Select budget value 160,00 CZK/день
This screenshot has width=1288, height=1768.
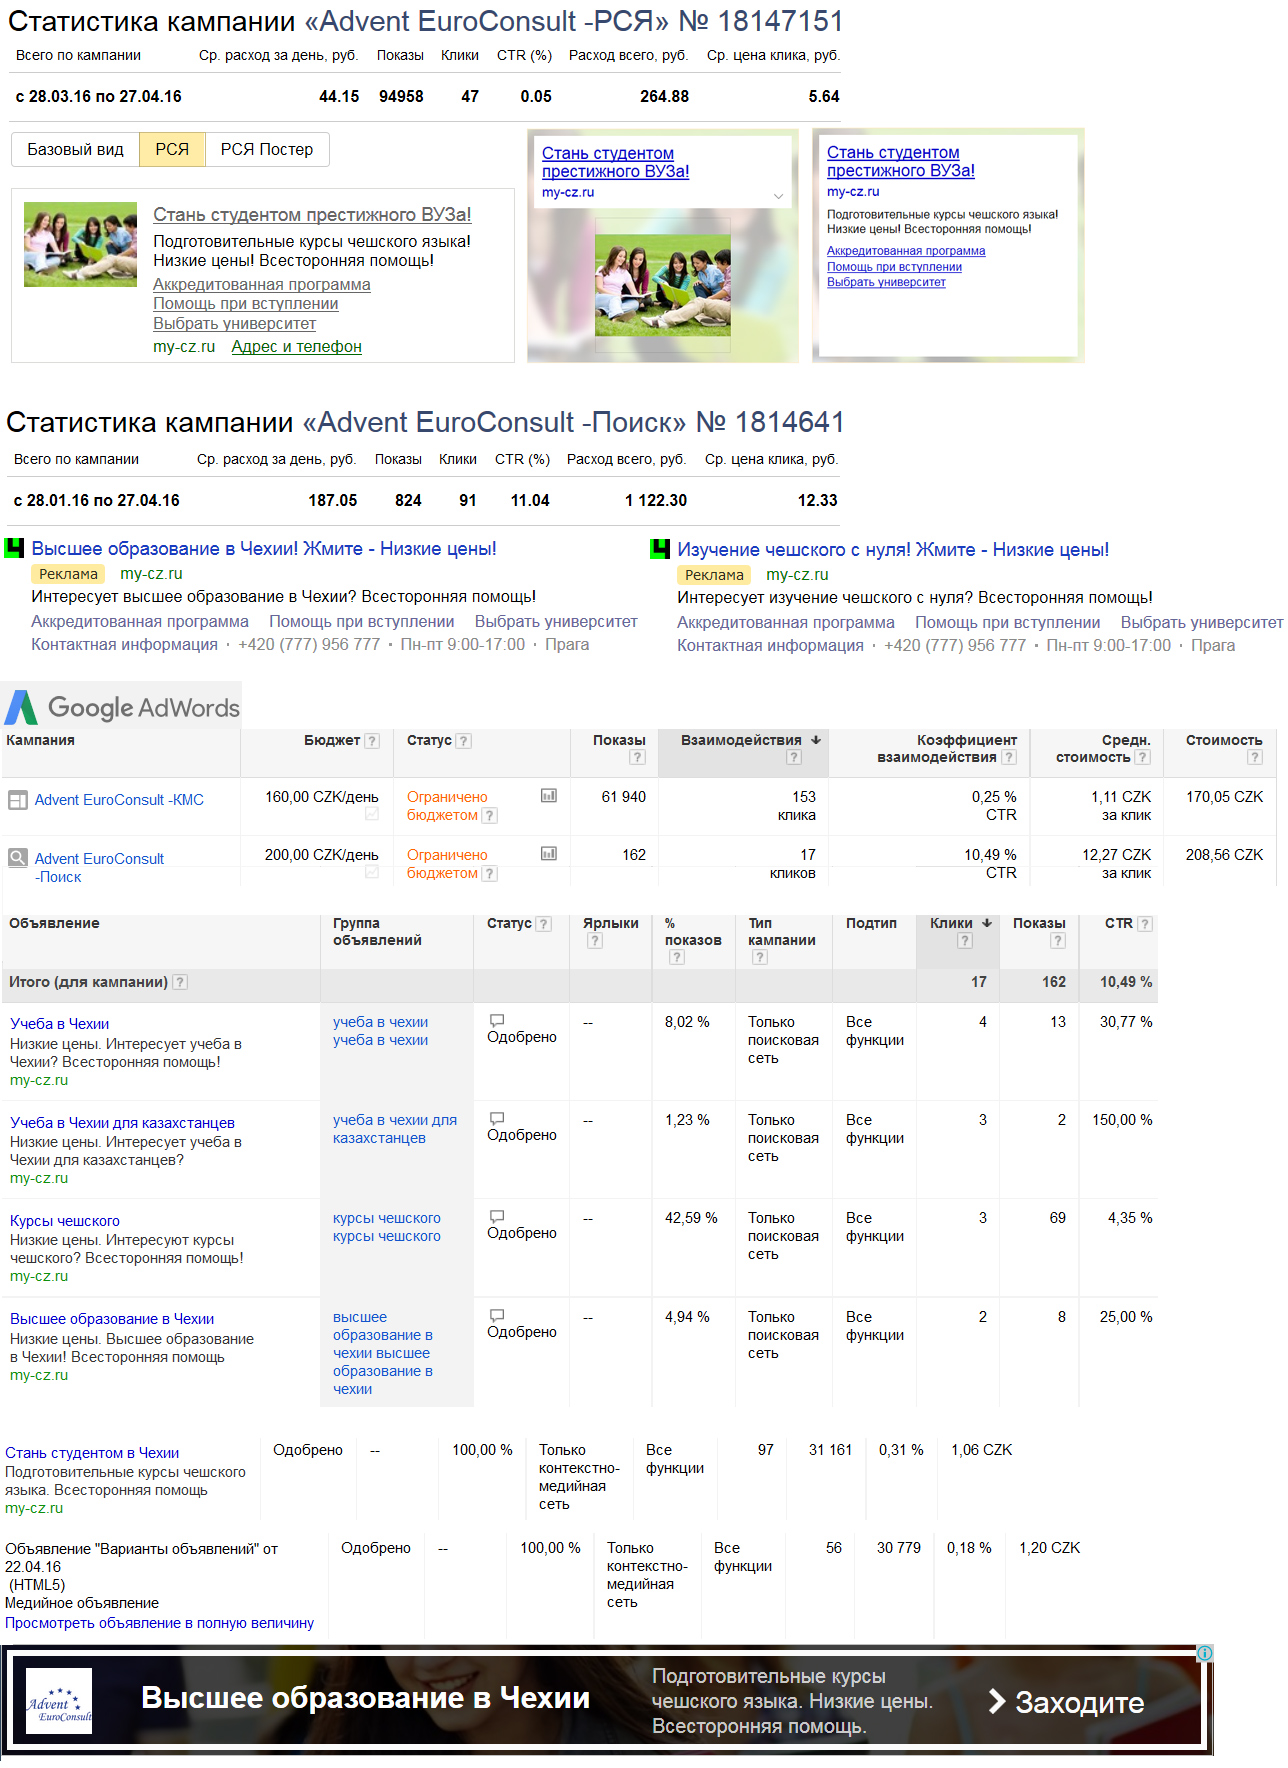pyautogui.click(x=322, y=797)
